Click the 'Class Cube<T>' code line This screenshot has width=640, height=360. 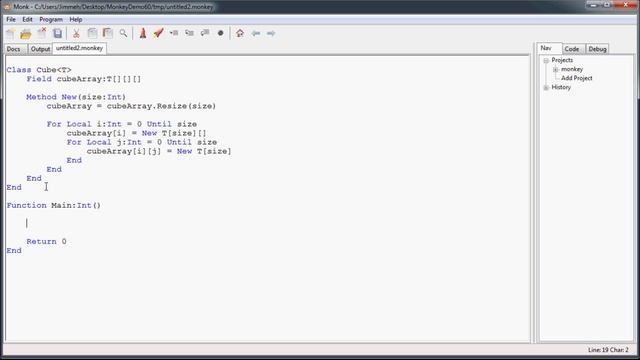click(39, 70)
